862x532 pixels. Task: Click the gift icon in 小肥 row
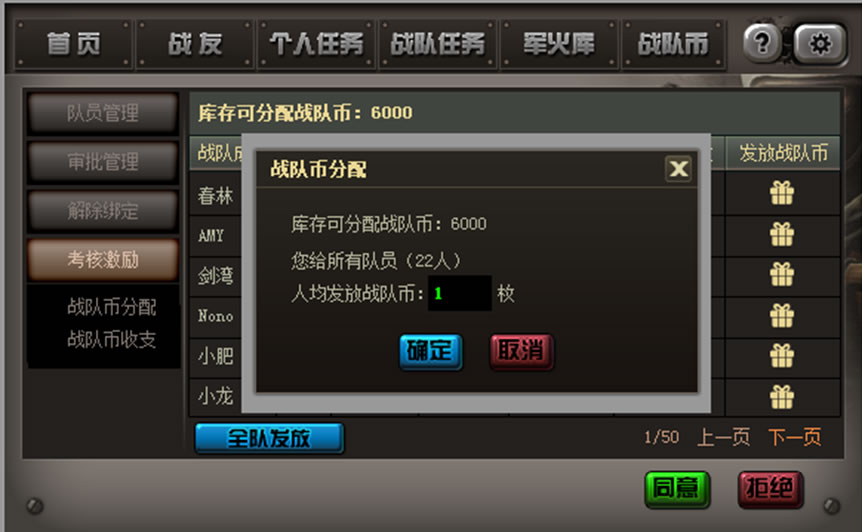pos(782,356)
